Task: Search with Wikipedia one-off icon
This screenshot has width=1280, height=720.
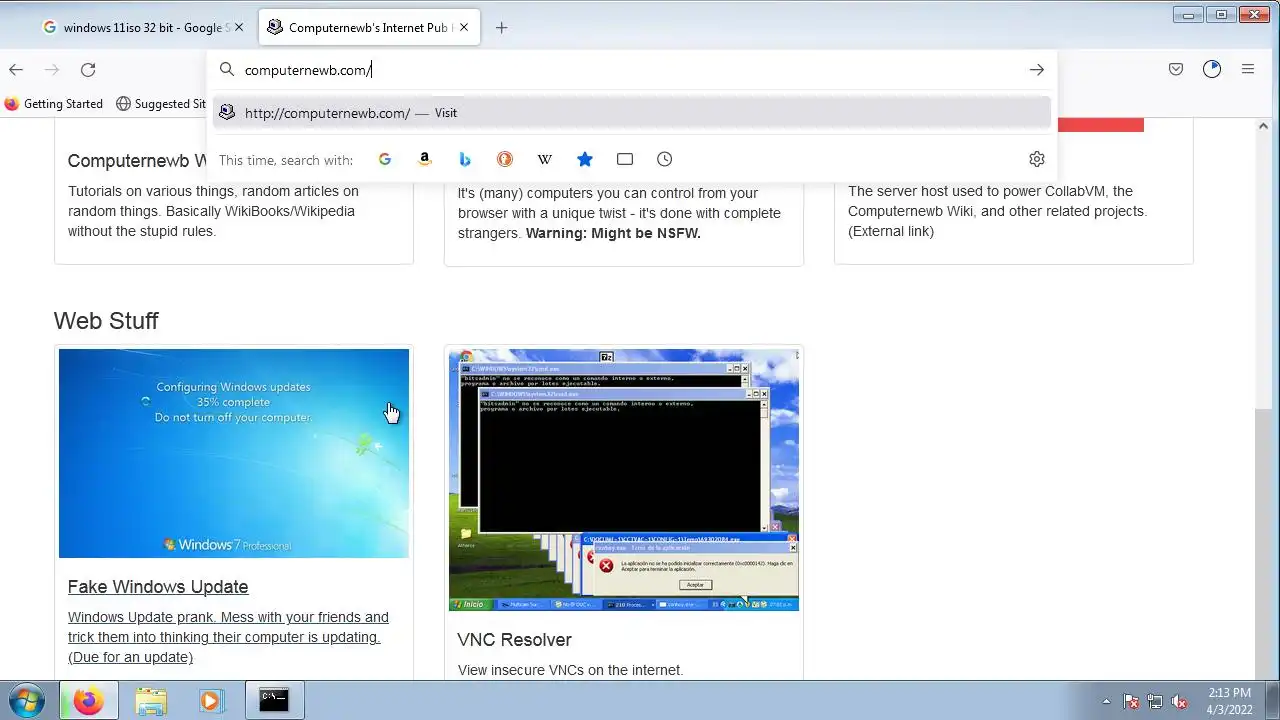Action: click(545, 159)
